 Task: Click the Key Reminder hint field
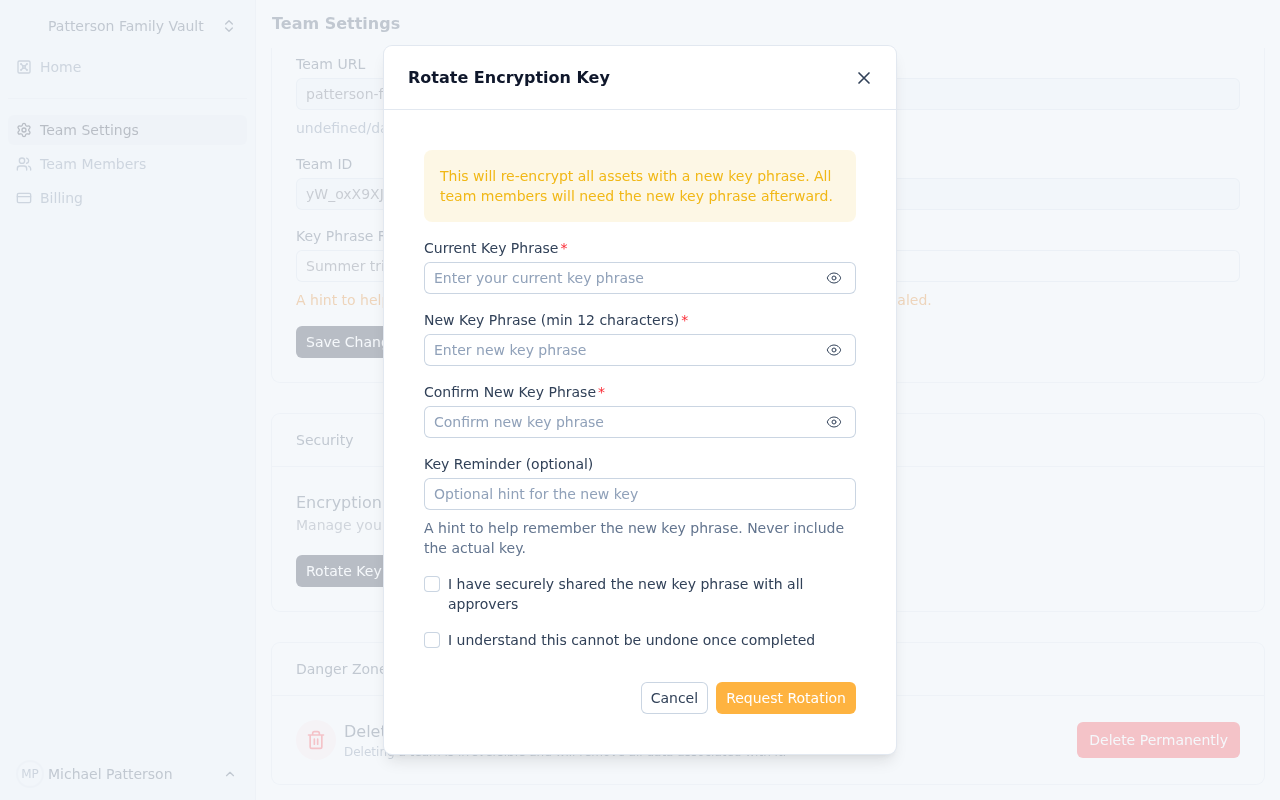(x=640, y=494)
